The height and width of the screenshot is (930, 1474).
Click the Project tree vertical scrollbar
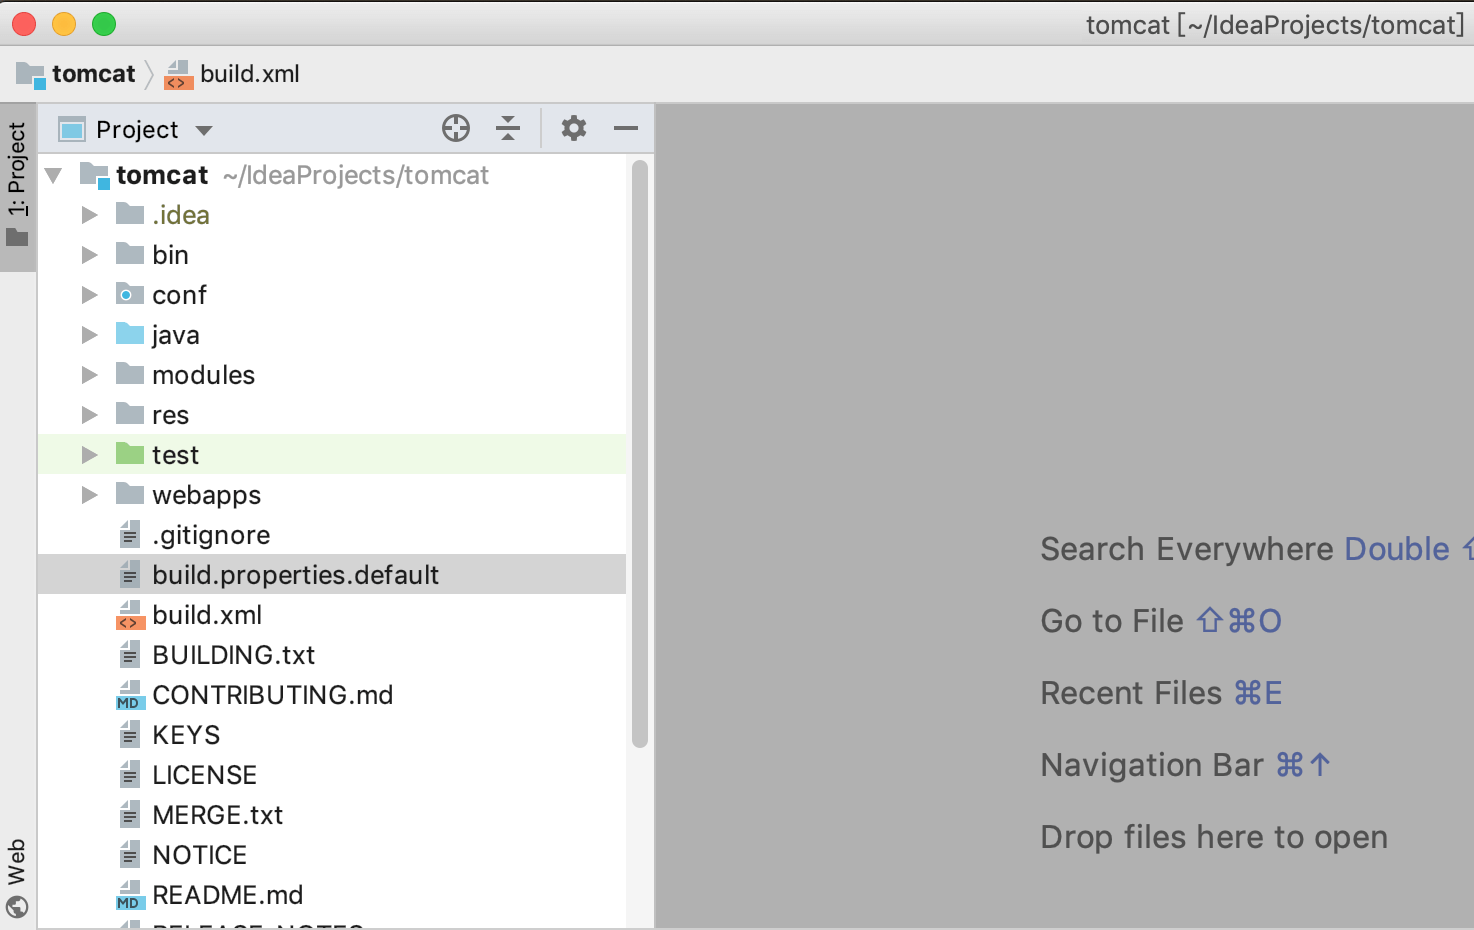[x=640, y=453]
